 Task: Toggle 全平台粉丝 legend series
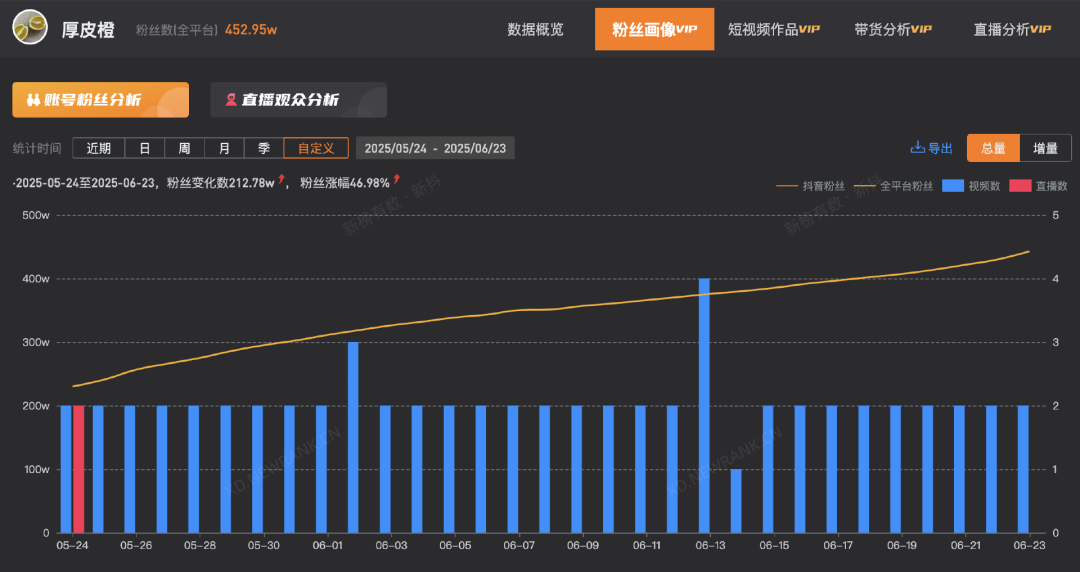pyautogui.click(x=894, y=186)
